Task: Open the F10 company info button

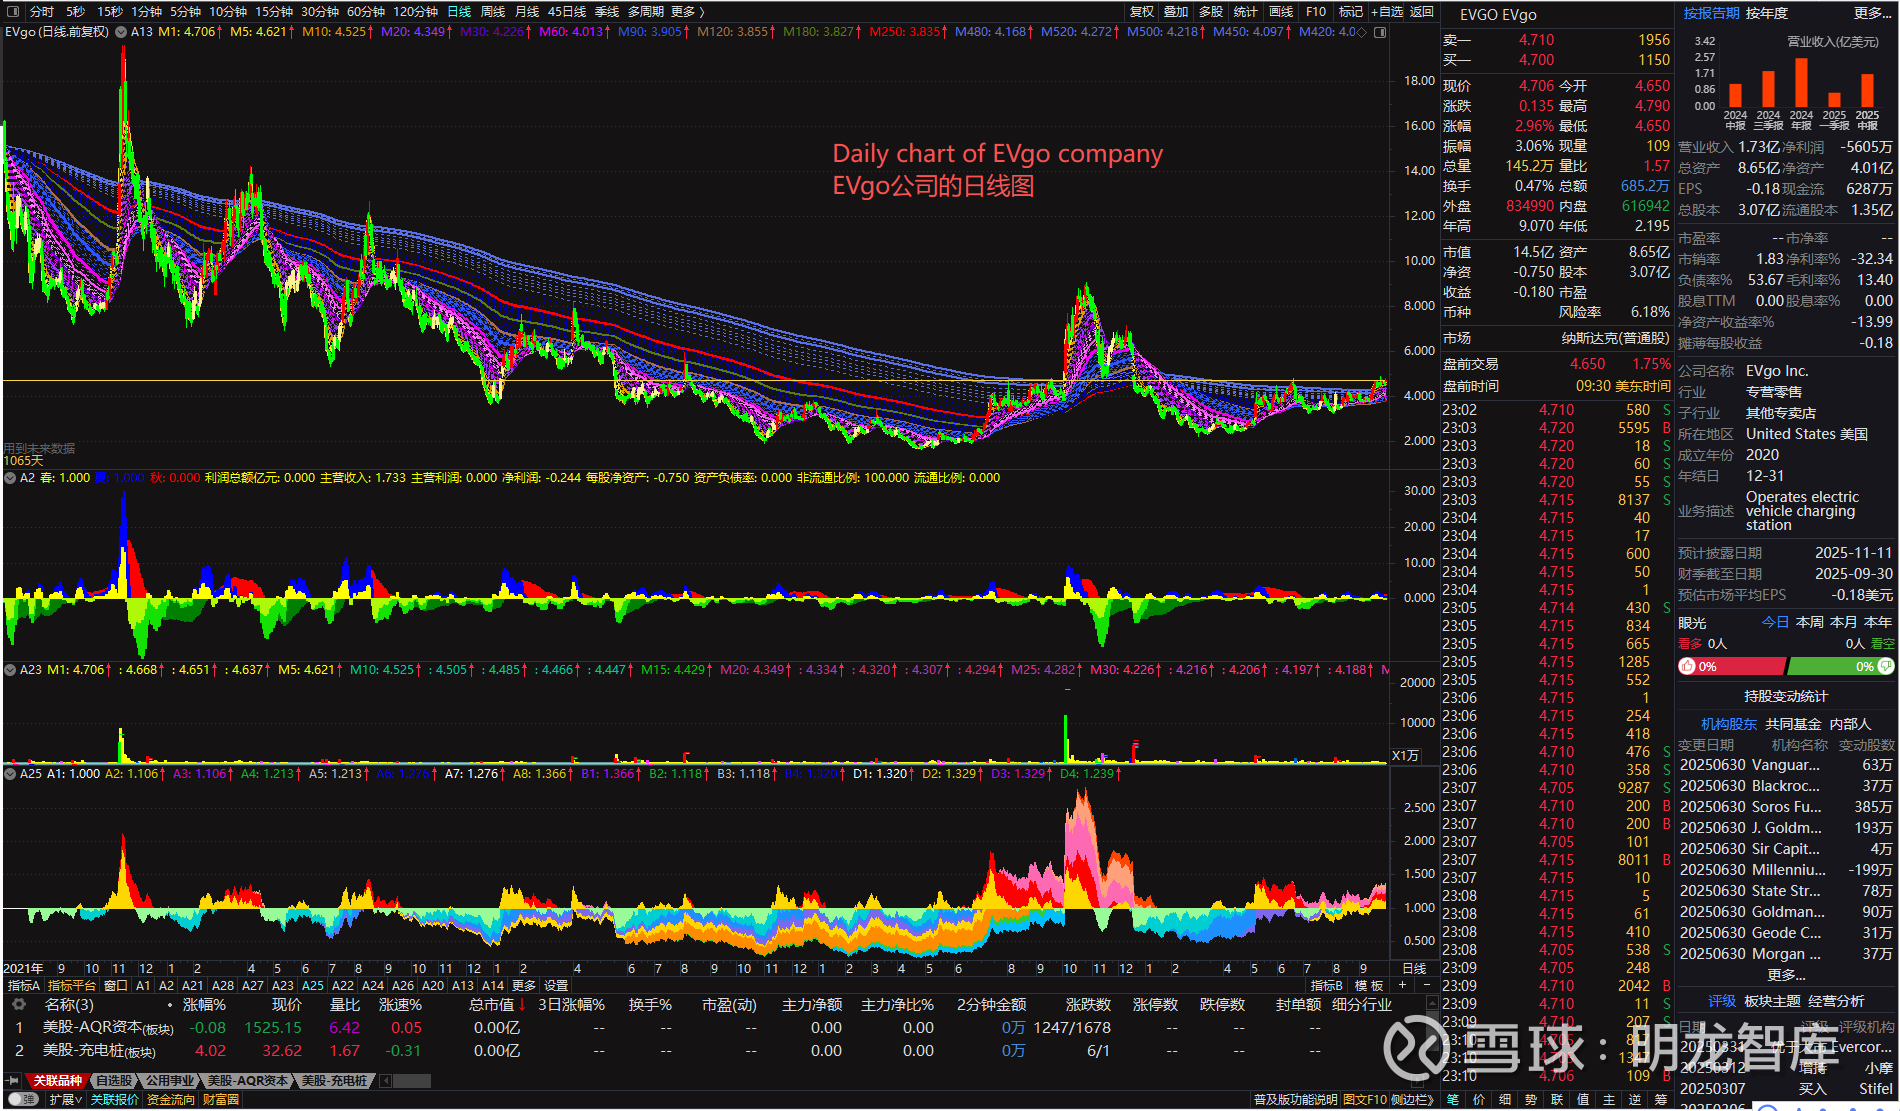Action: 1316,12
